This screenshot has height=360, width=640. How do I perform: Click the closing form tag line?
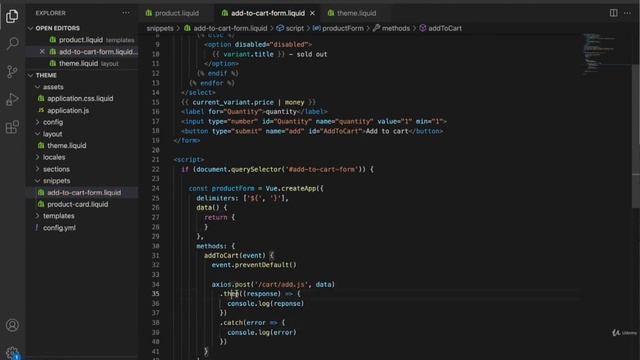tap(187, 140)
